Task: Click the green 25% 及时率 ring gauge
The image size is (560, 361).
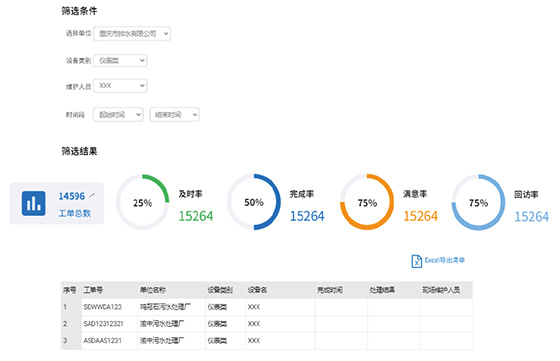Action: click(x=142, y=202)
